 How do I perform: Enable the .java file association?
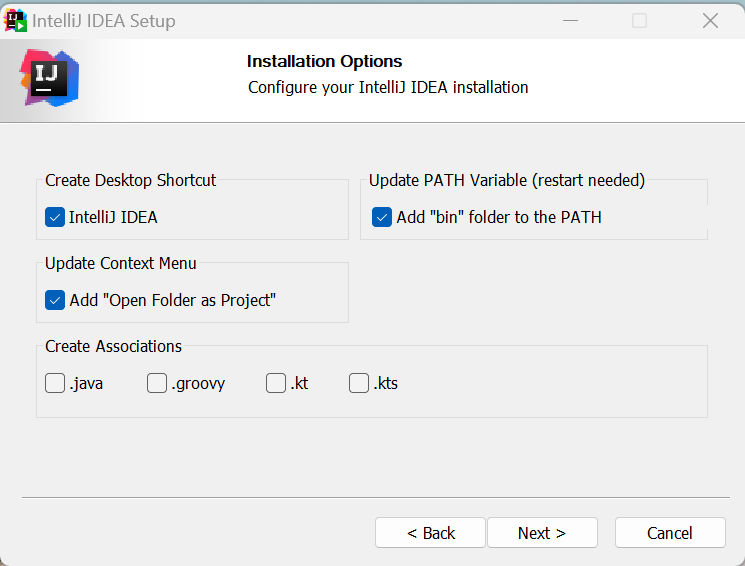(55, 383)
